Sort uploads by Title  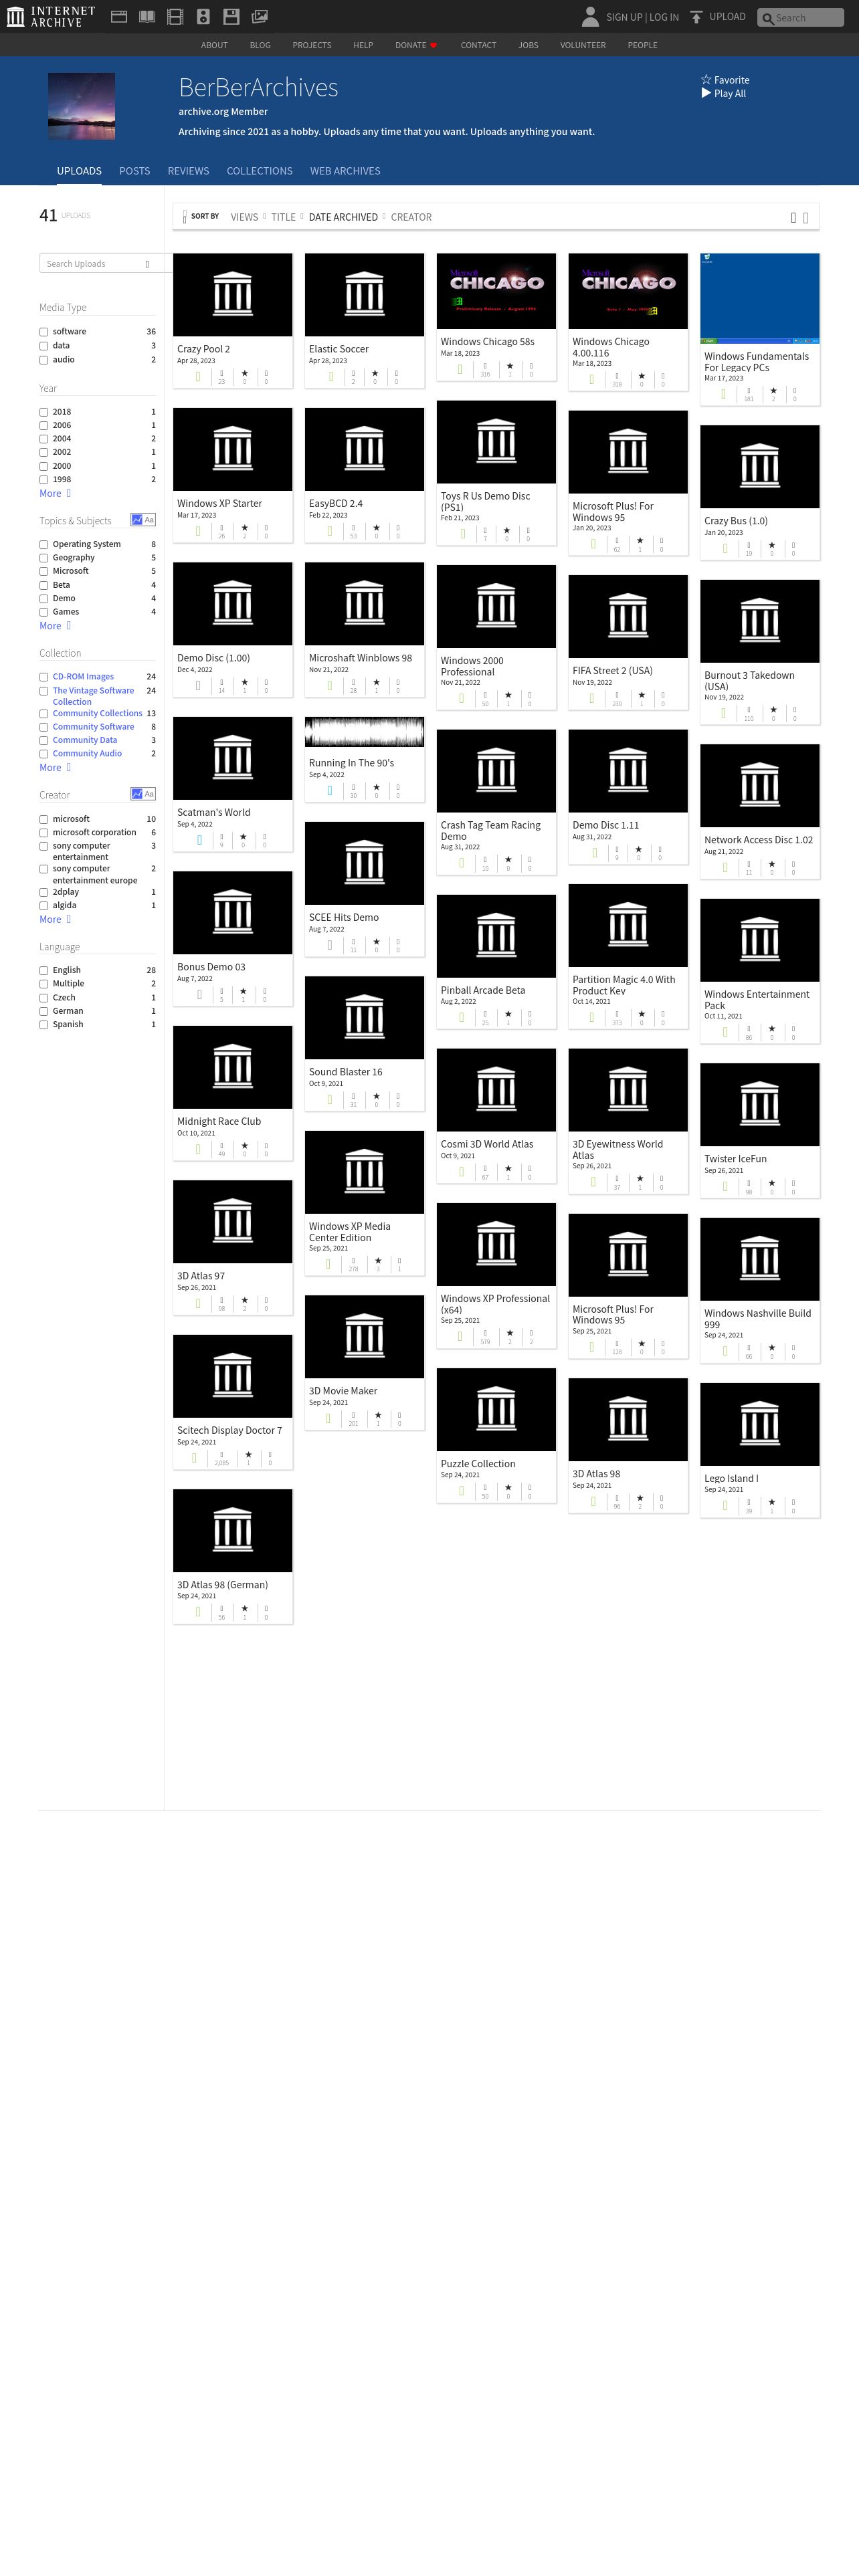[283, 217]
